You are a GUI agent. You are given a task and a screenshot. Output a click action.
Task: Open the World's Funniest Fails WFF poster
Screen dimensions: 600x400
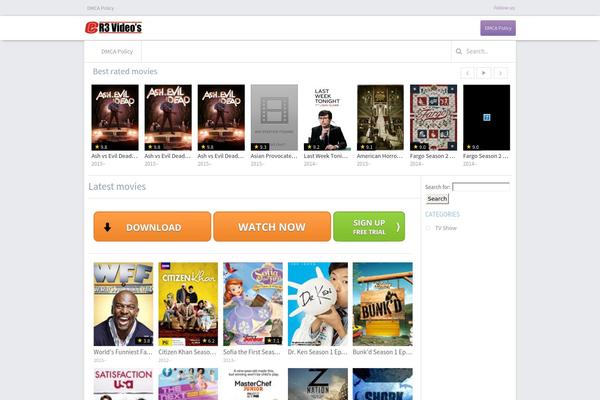[x=123, y=304]
